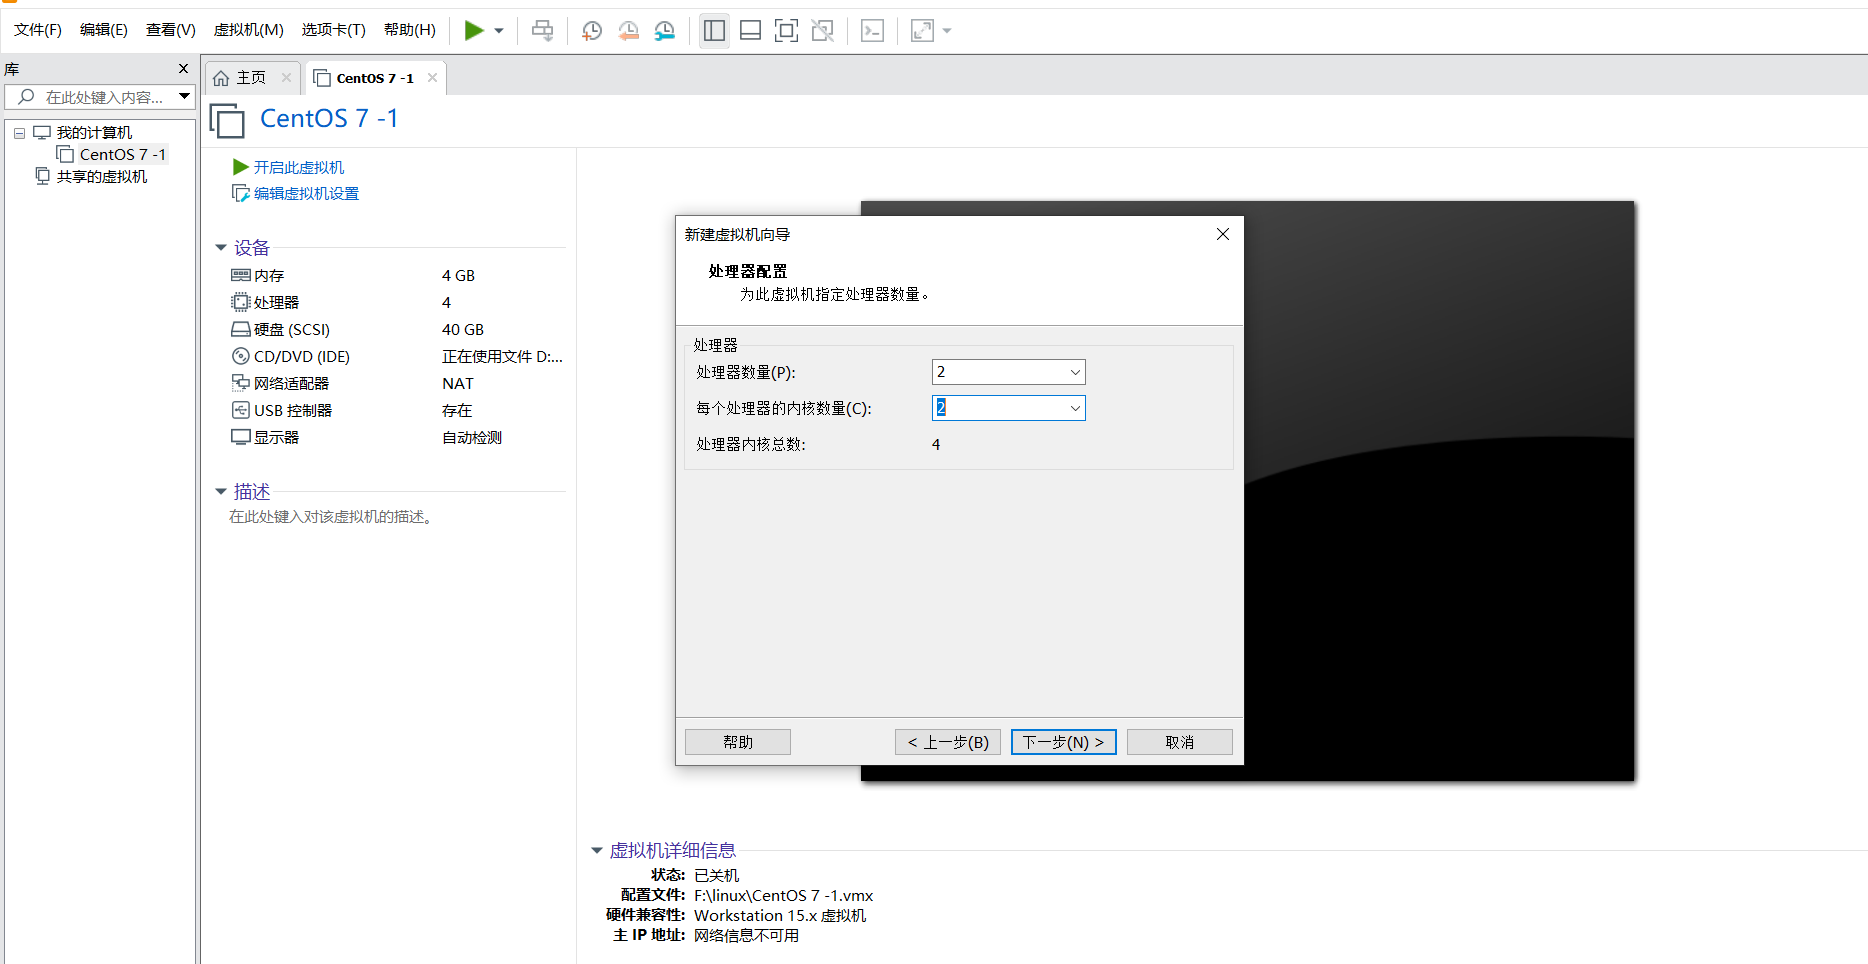Viewport: 1868px width, 964px height.
Task: Open the 帮助(H) menu
Action: coord(410,30)
